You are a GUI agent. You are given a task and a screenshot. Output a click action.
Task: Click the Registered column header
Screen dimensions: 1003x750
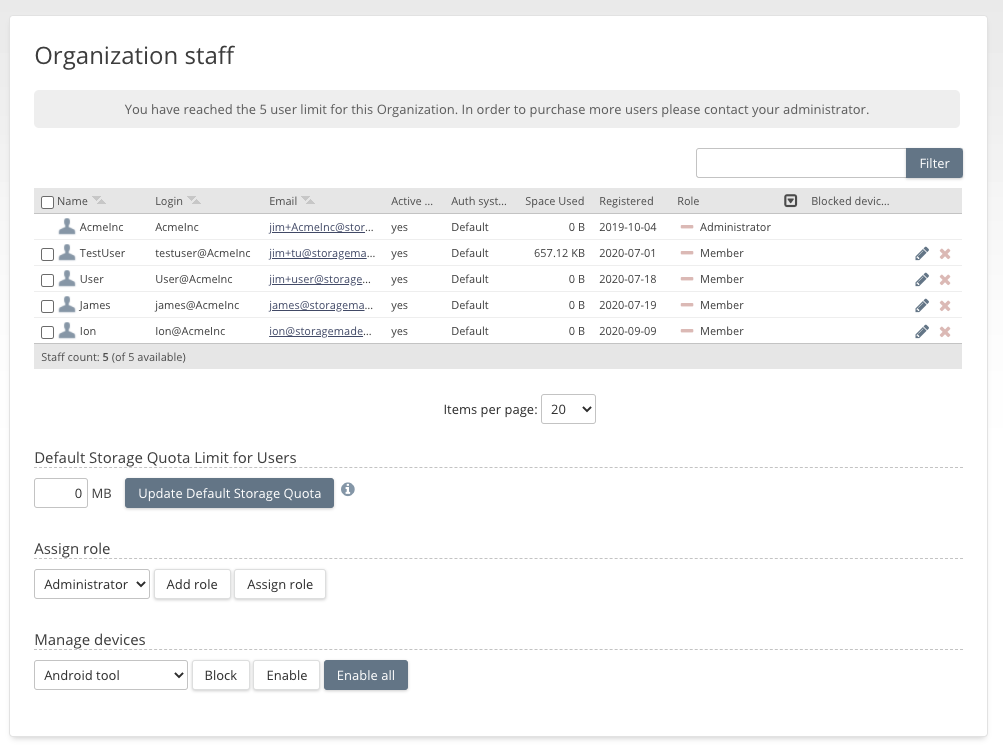(626, 201)
